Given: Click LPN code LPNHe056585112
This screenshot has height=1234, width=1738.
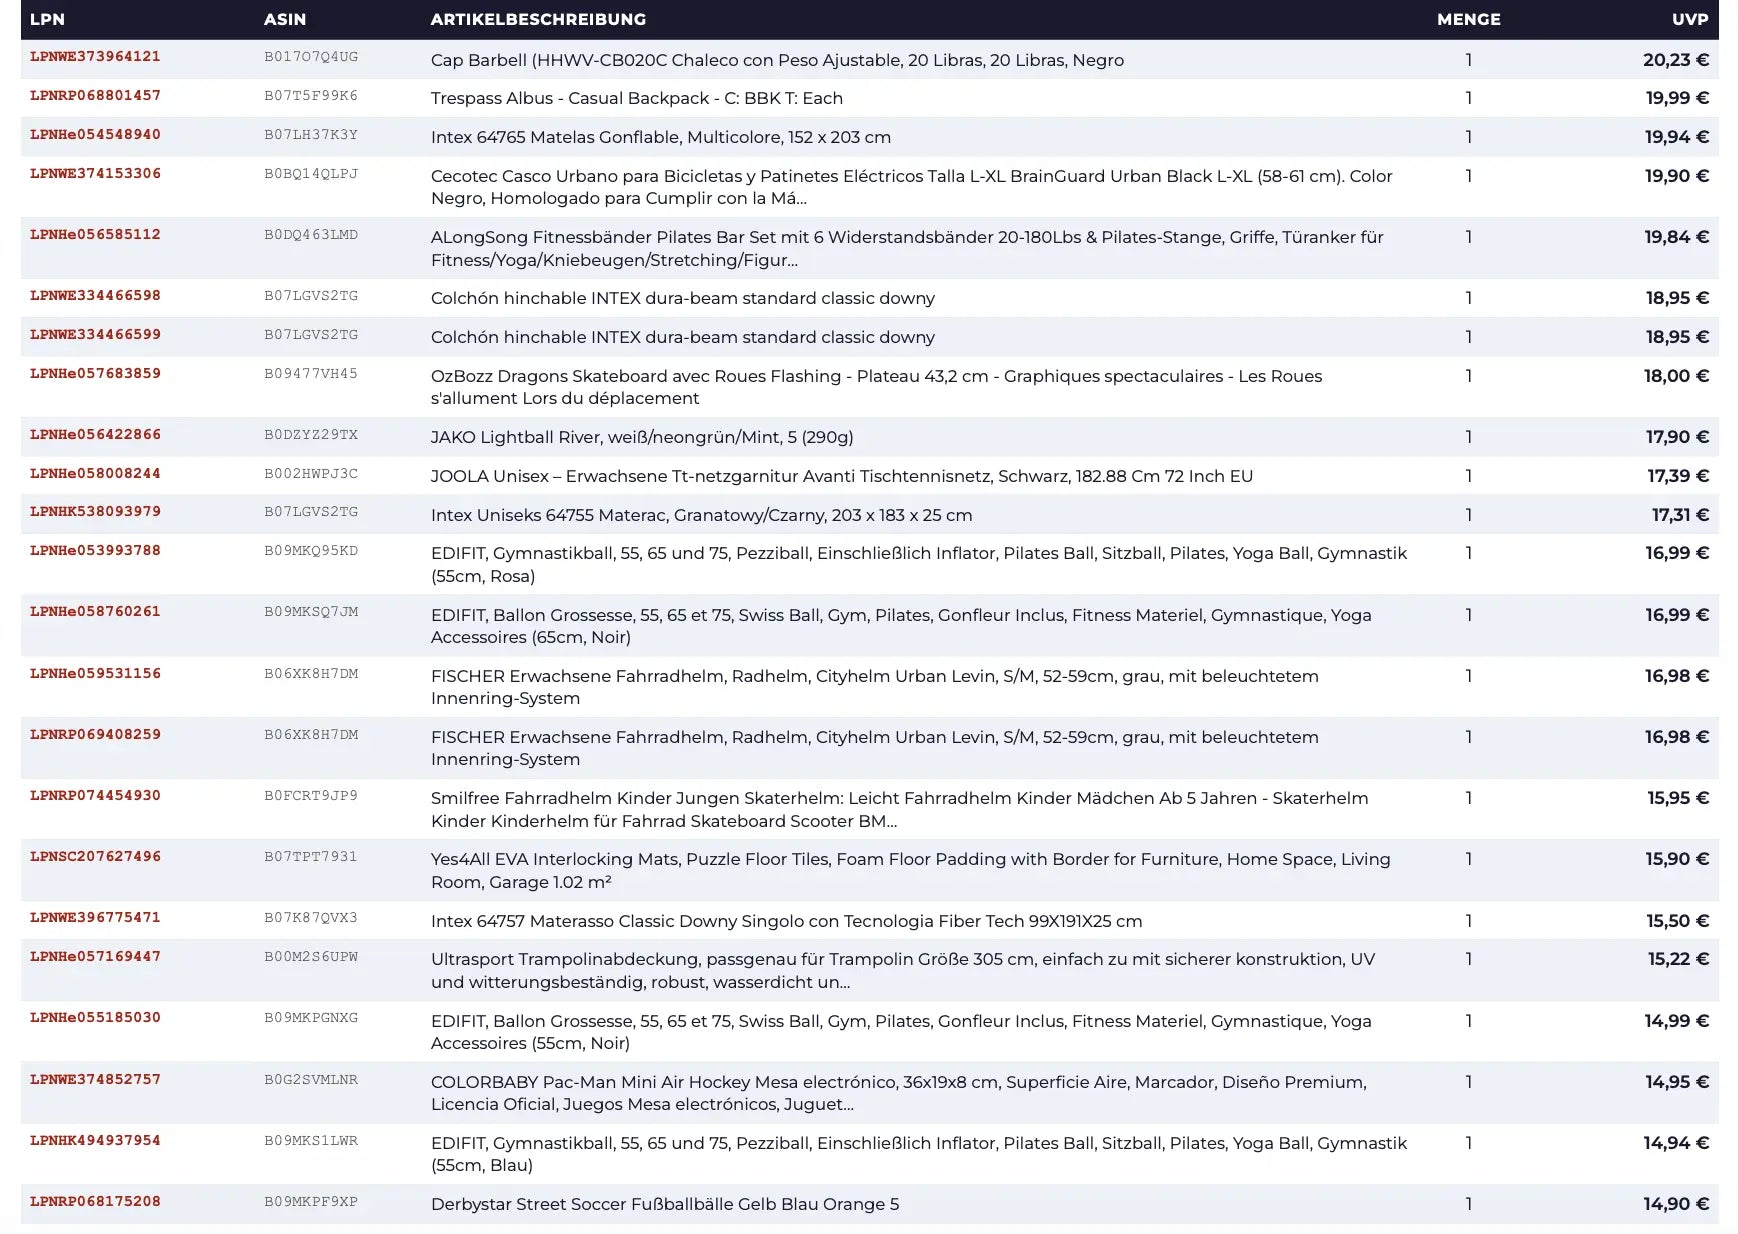Looking at the screenshot, I should click(95, 235).
